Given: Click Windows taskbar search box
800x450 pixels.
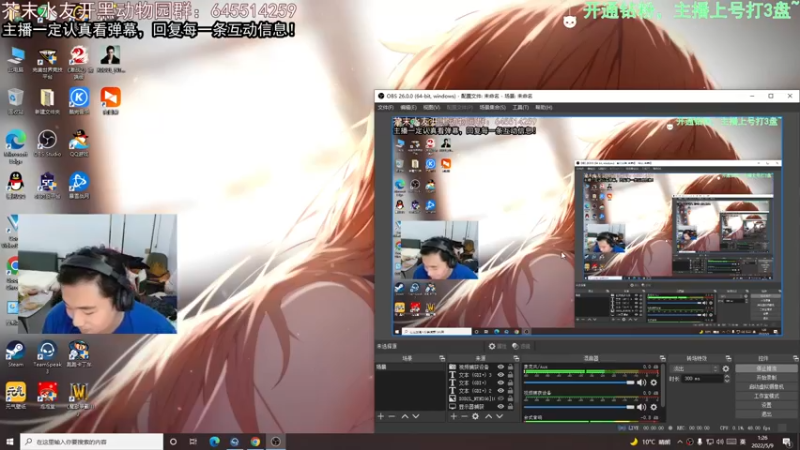Looking at the screenshot, I should [92, 442].
